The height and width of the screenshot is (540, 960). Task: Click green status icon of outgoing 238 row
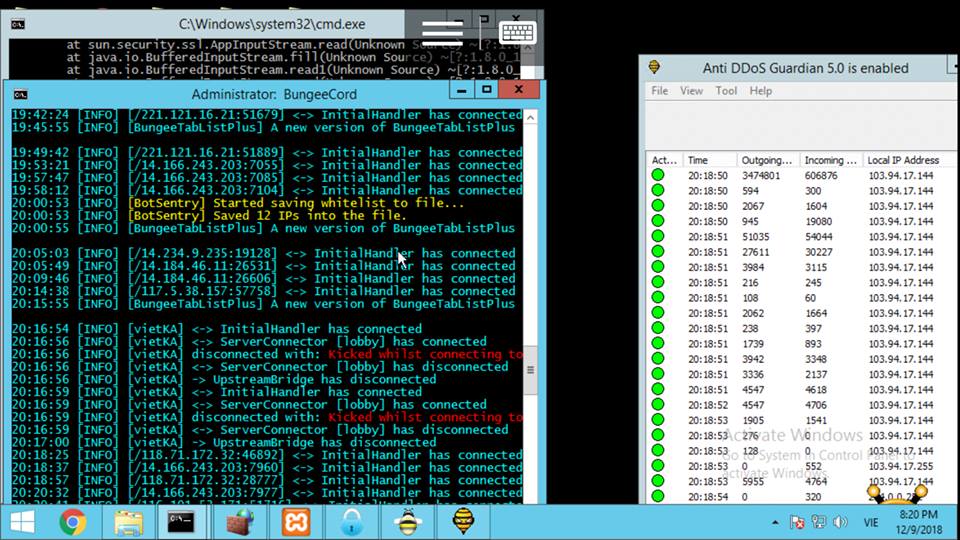[658, 328]
